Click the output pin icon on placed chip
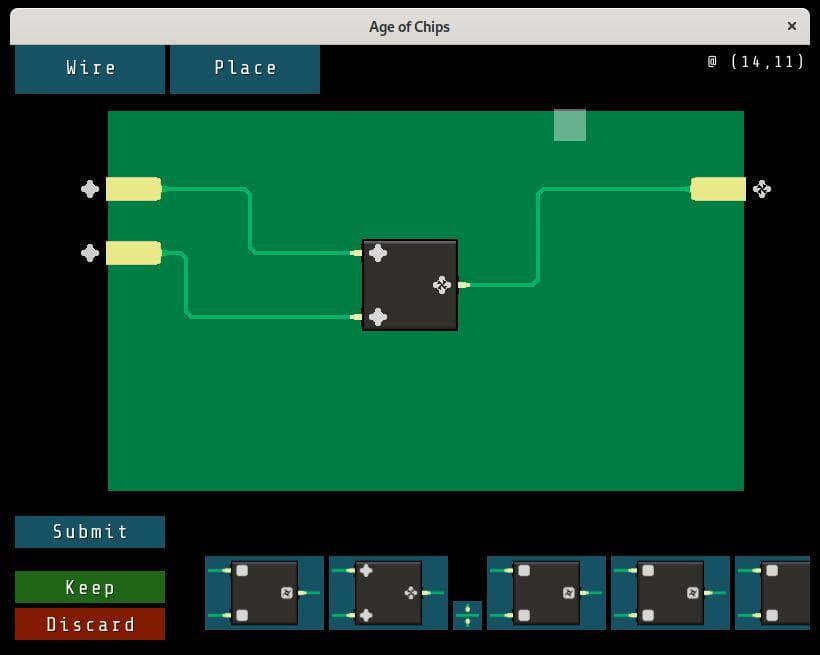 coord(442,285)
